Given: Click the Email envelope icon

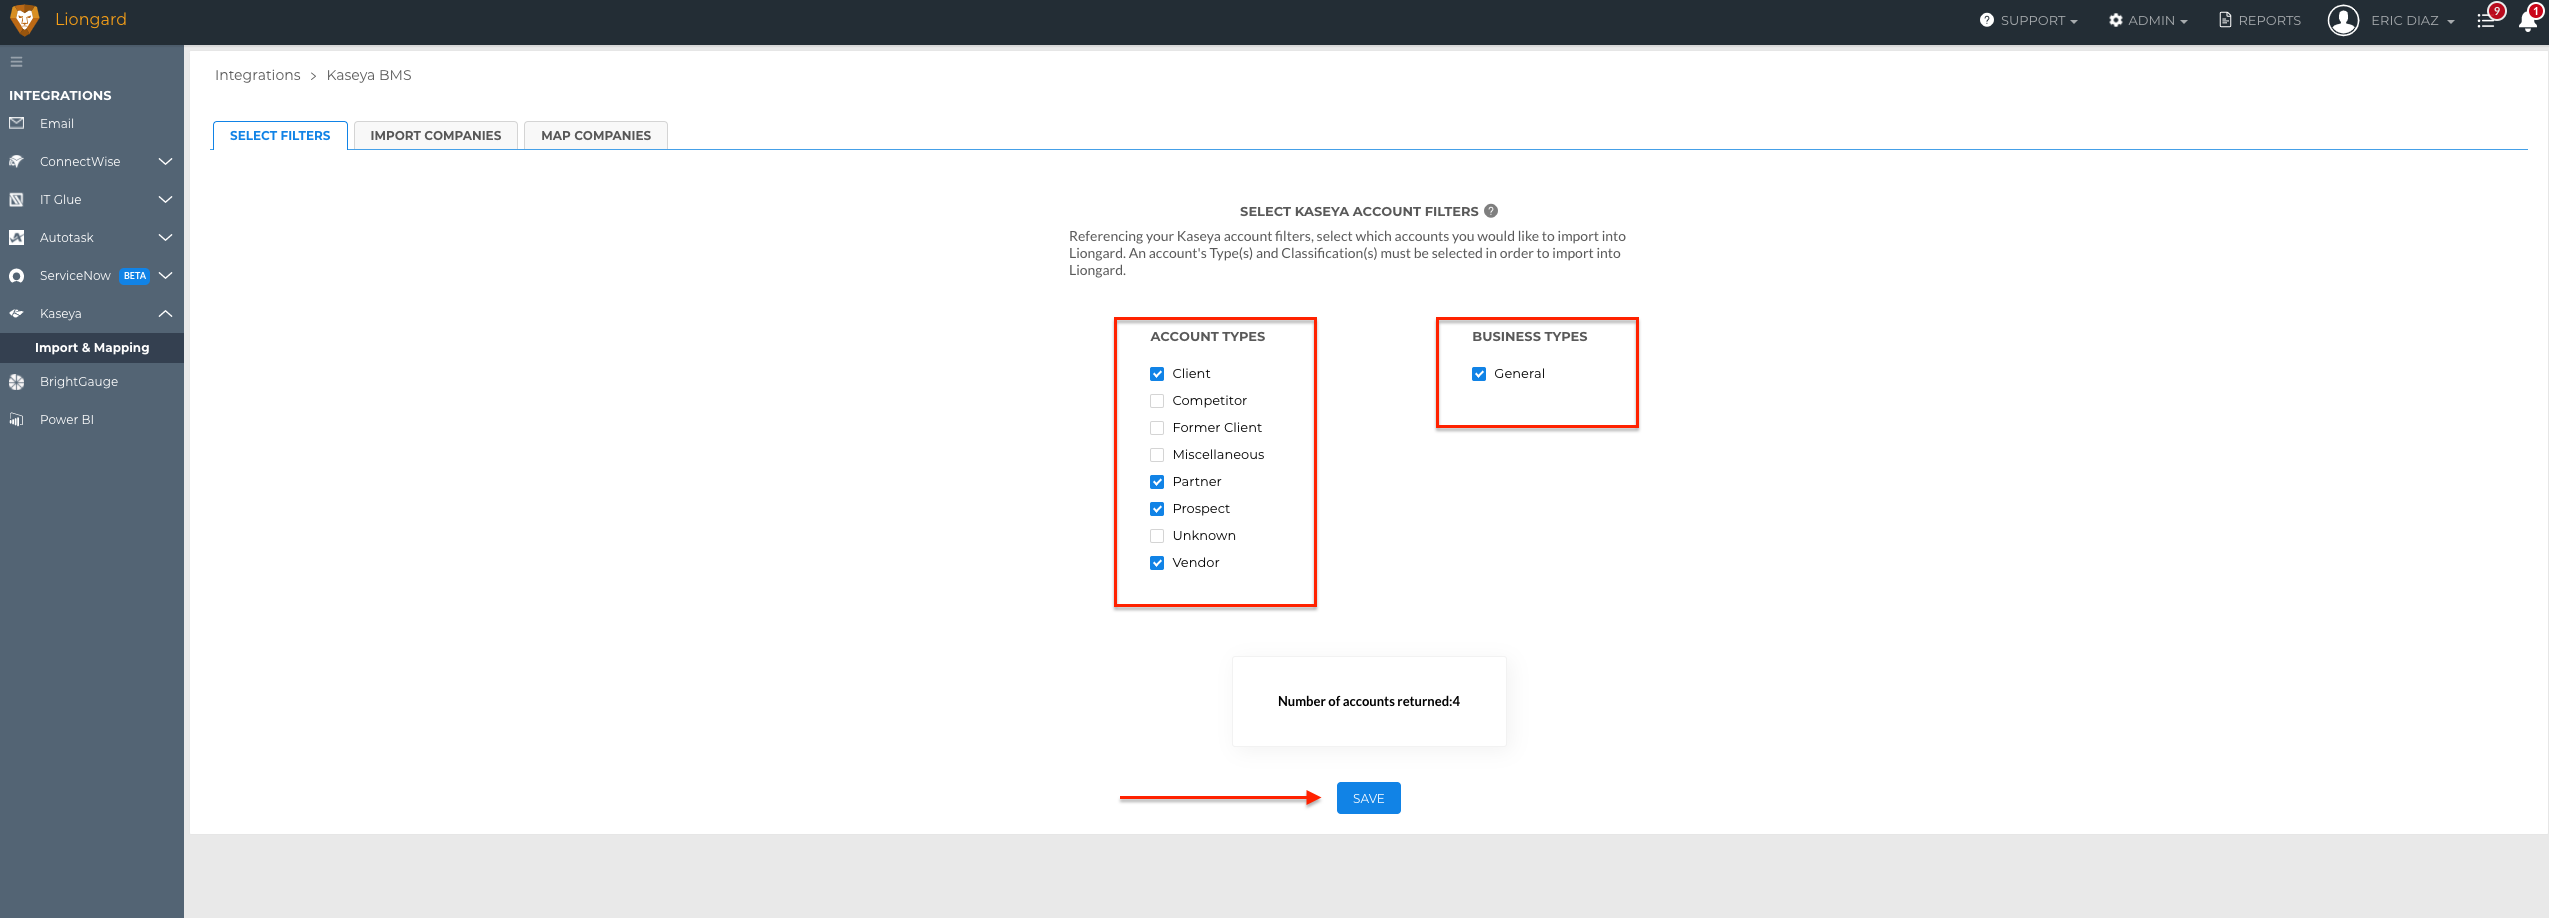Looking at the screenshot, I should tap(16, 123).
